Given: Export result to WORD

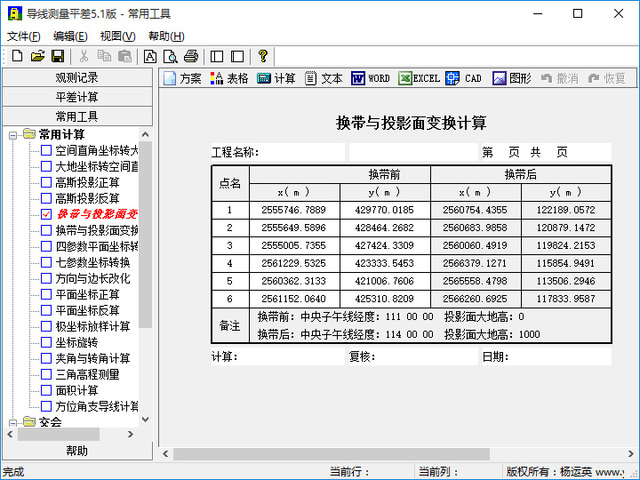Looking at the screenshot, I should [371, 78].
